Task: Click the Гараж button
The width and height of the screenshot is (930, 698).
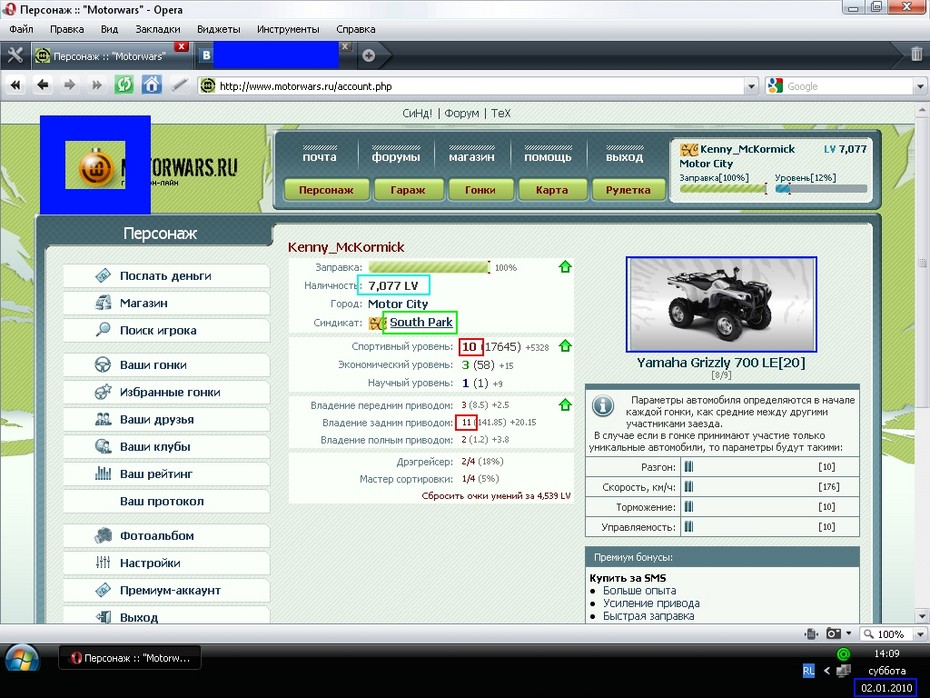Action: pos(408,190)
